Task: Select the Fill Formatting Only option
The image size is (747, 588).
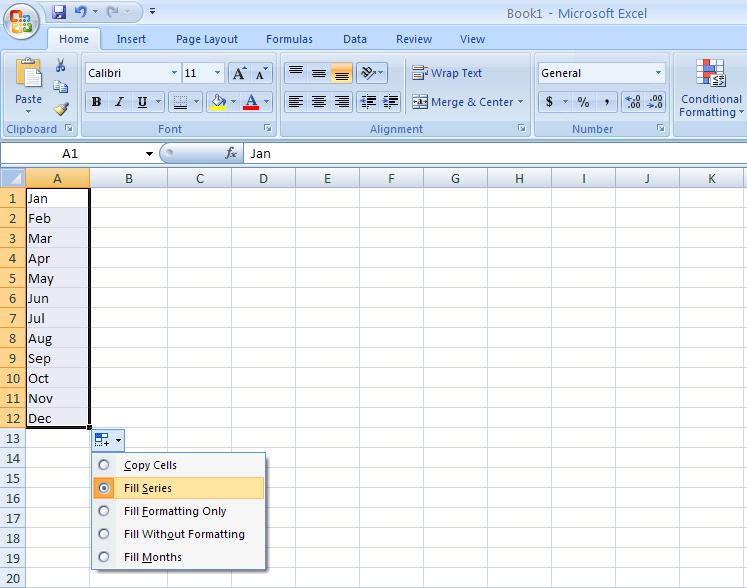Action: (104, 511)
